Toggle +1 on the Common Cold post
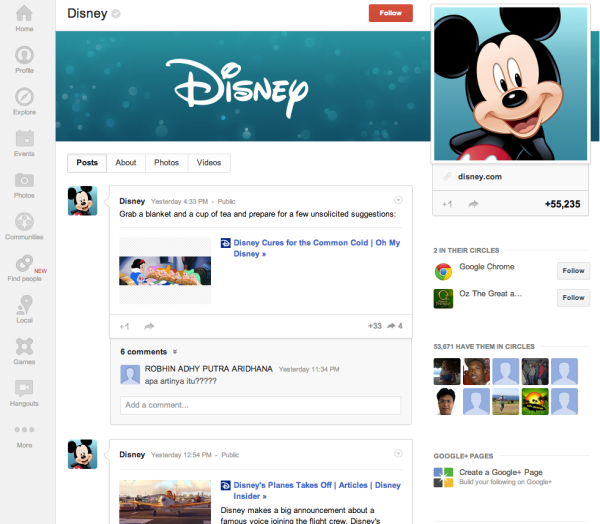Viewport: 600px width, 524px height. [x=125, y=326]
